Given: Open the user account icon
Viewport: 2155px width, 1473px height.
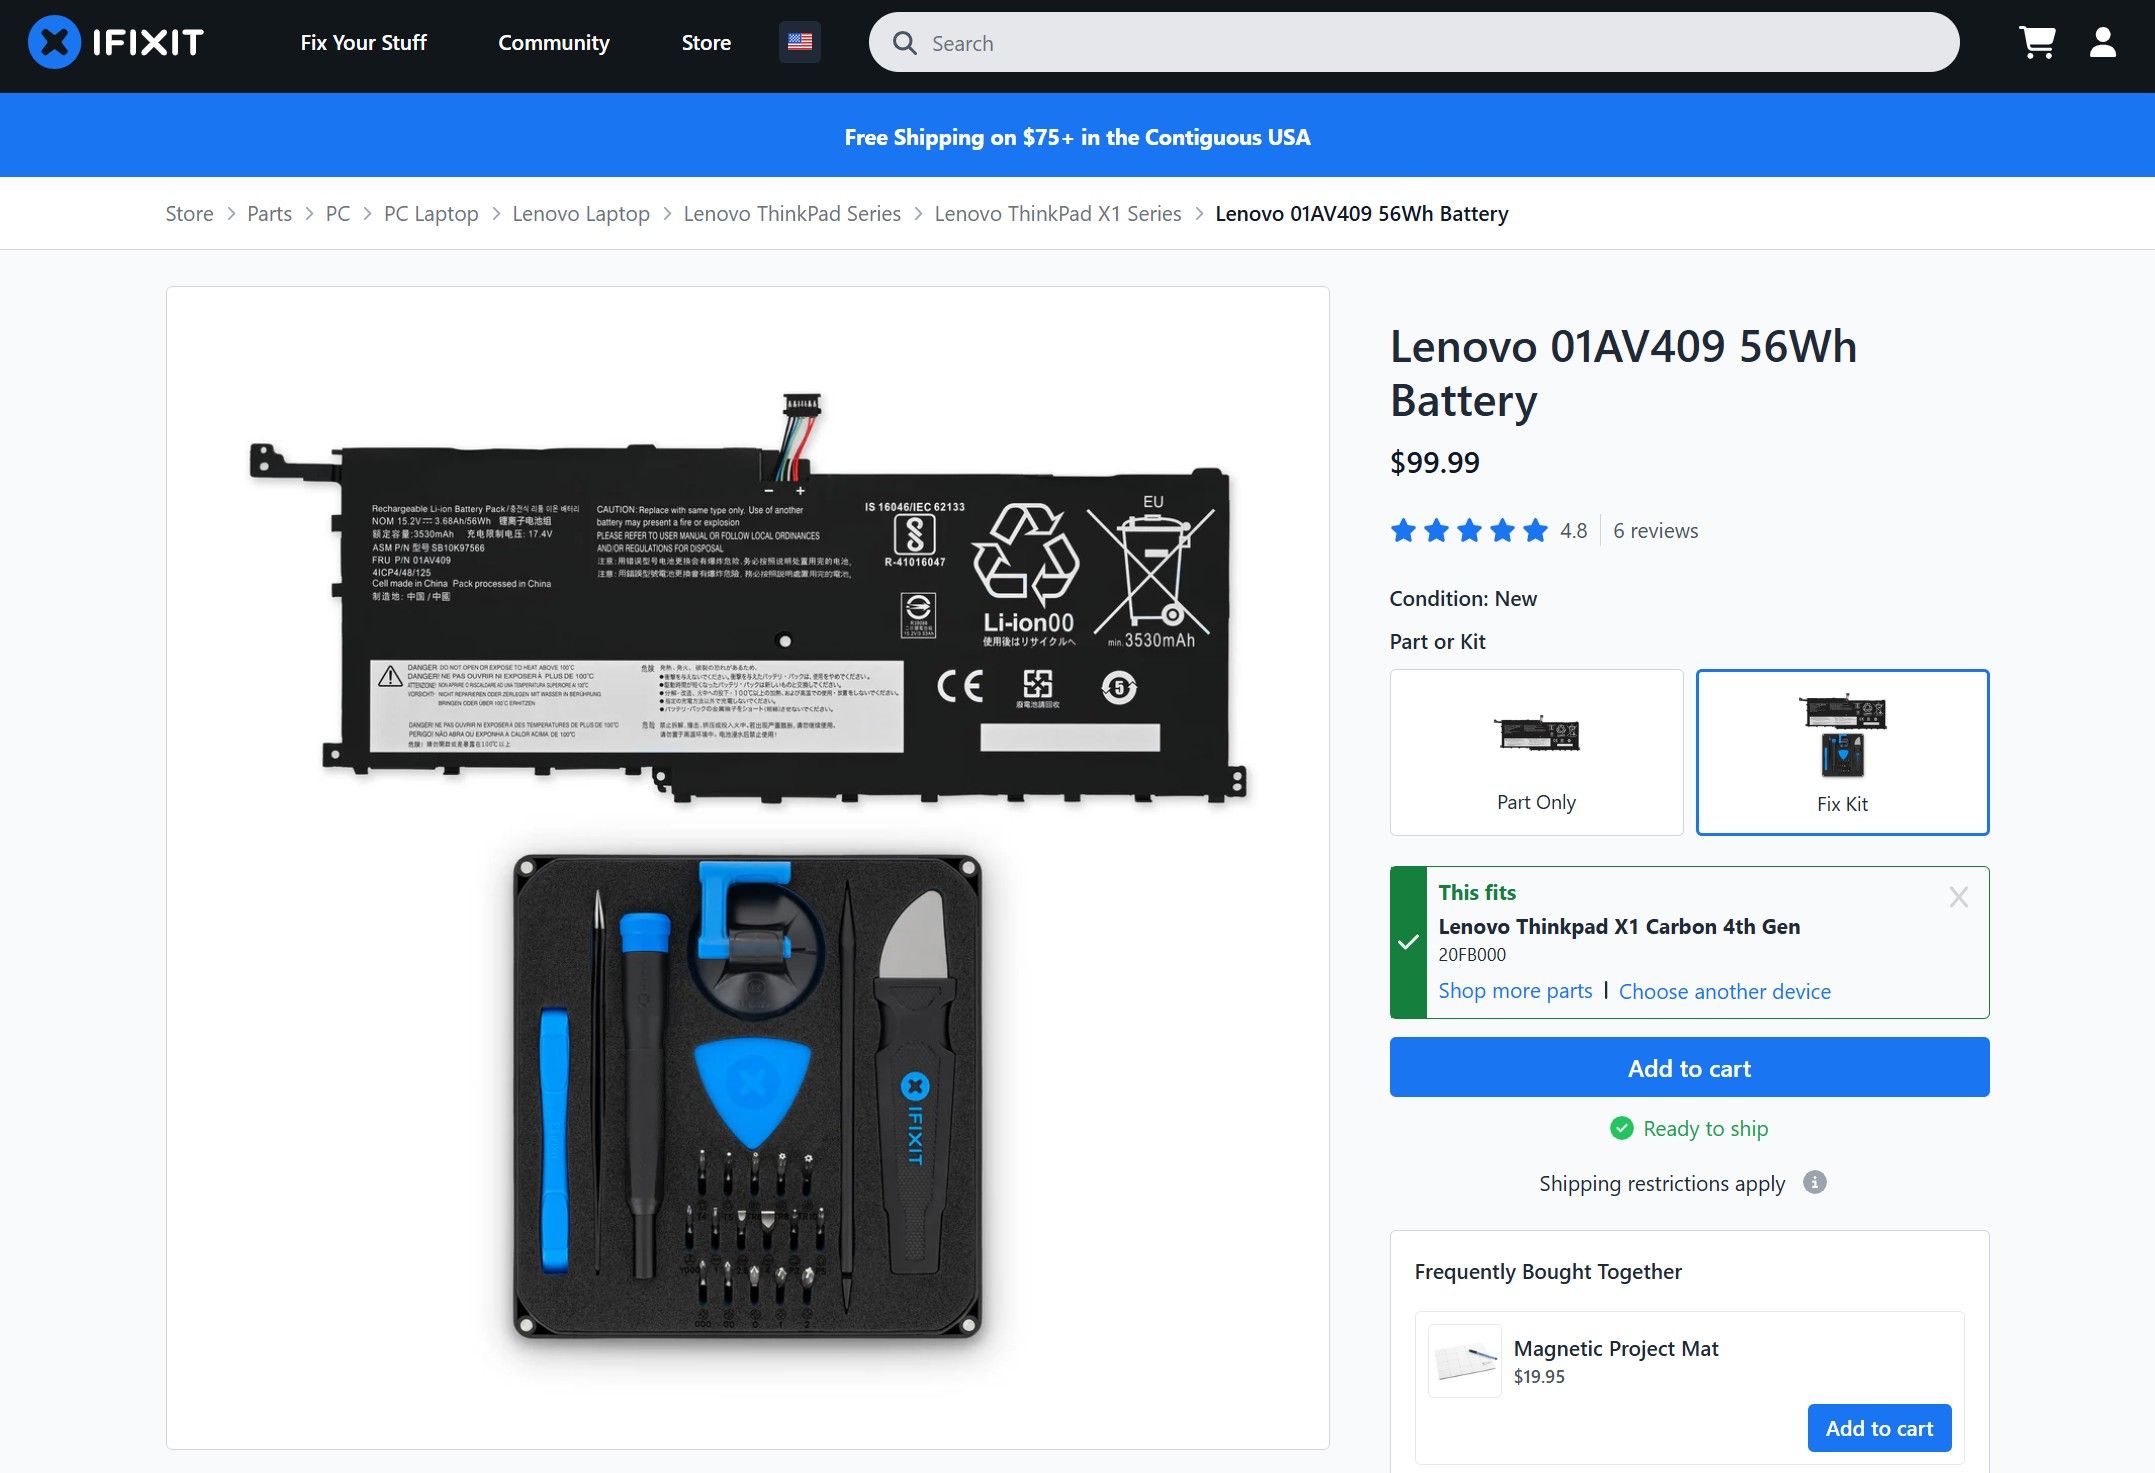Looking at the screenshot, I should pos(2103,42).
